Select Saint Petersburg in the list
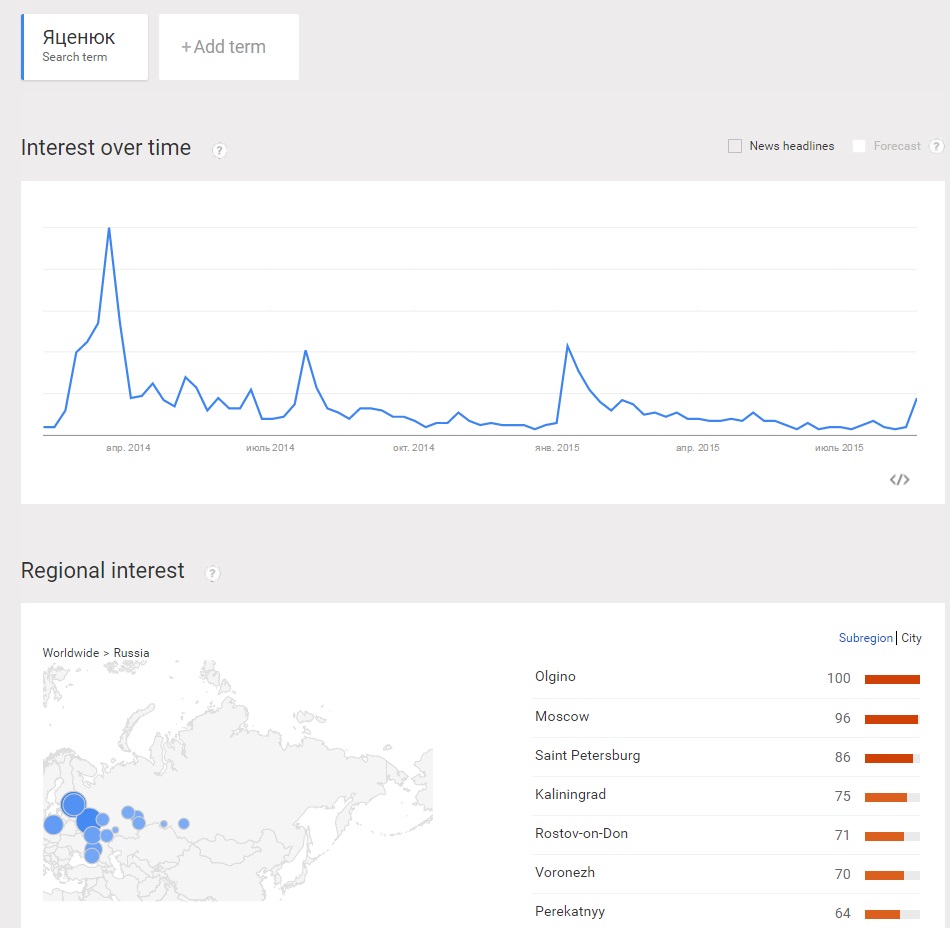 pos(587,756)
